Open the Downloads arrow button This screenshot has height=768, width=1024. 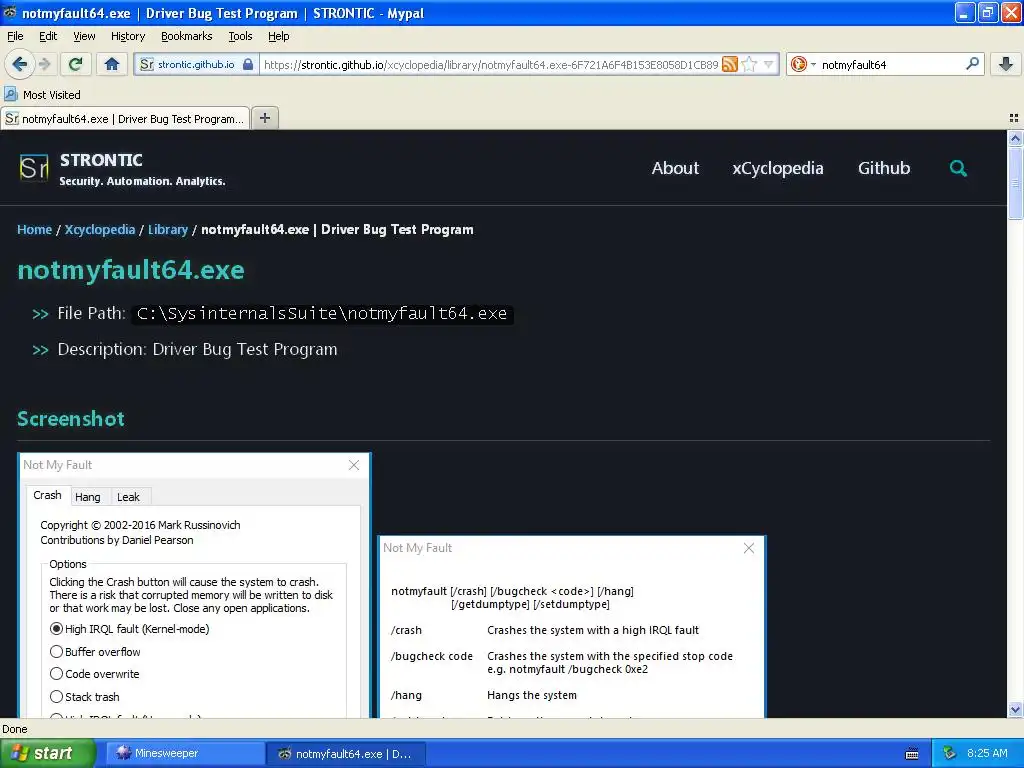click(x=1006, y=64)
